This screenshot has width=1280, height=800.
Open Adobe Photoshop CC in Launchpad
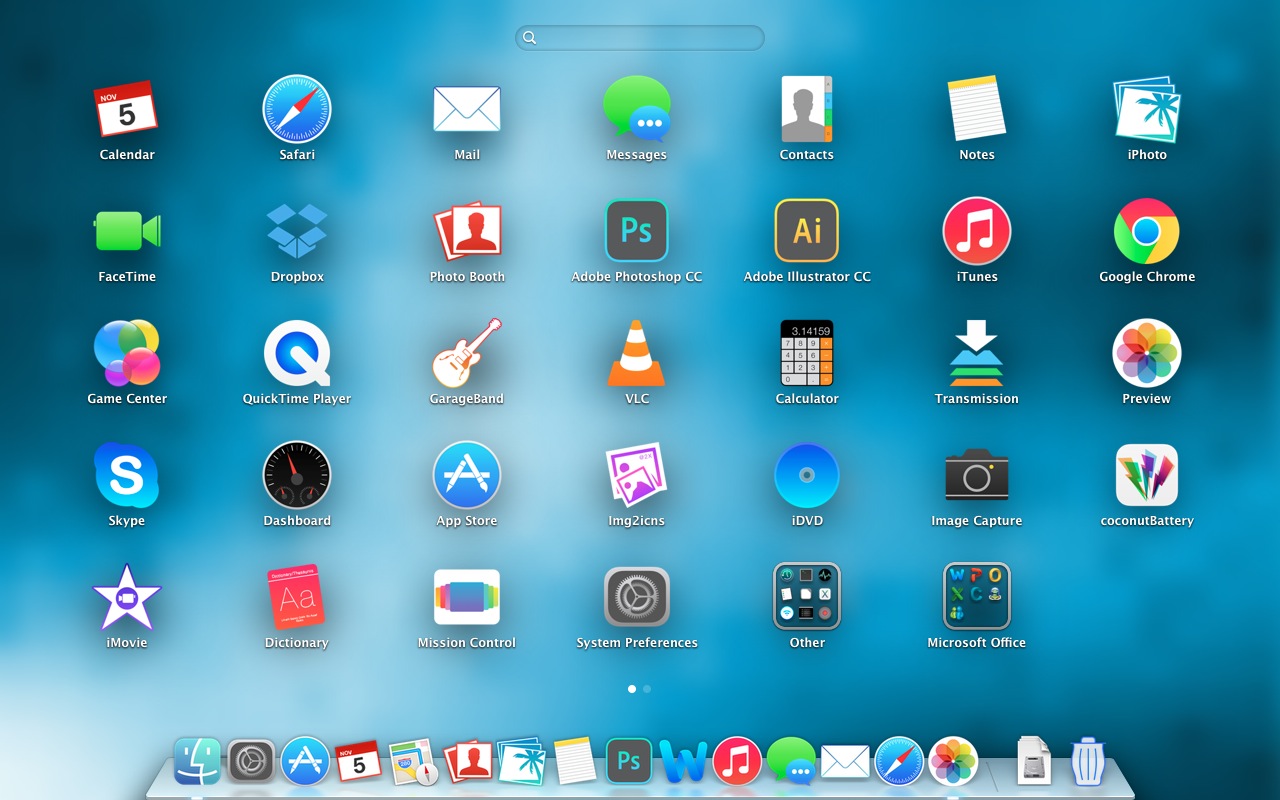click(637, 232)
